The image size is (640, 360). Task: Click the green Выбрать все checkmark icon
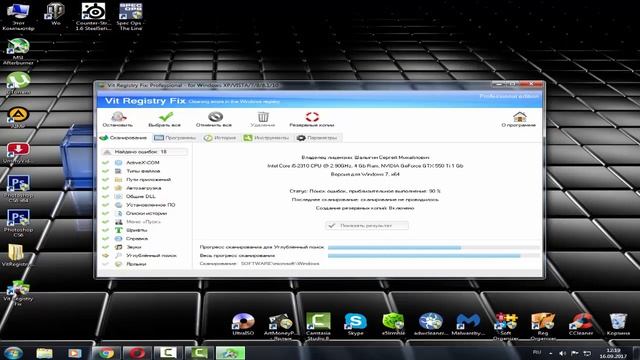pos(166,117)
